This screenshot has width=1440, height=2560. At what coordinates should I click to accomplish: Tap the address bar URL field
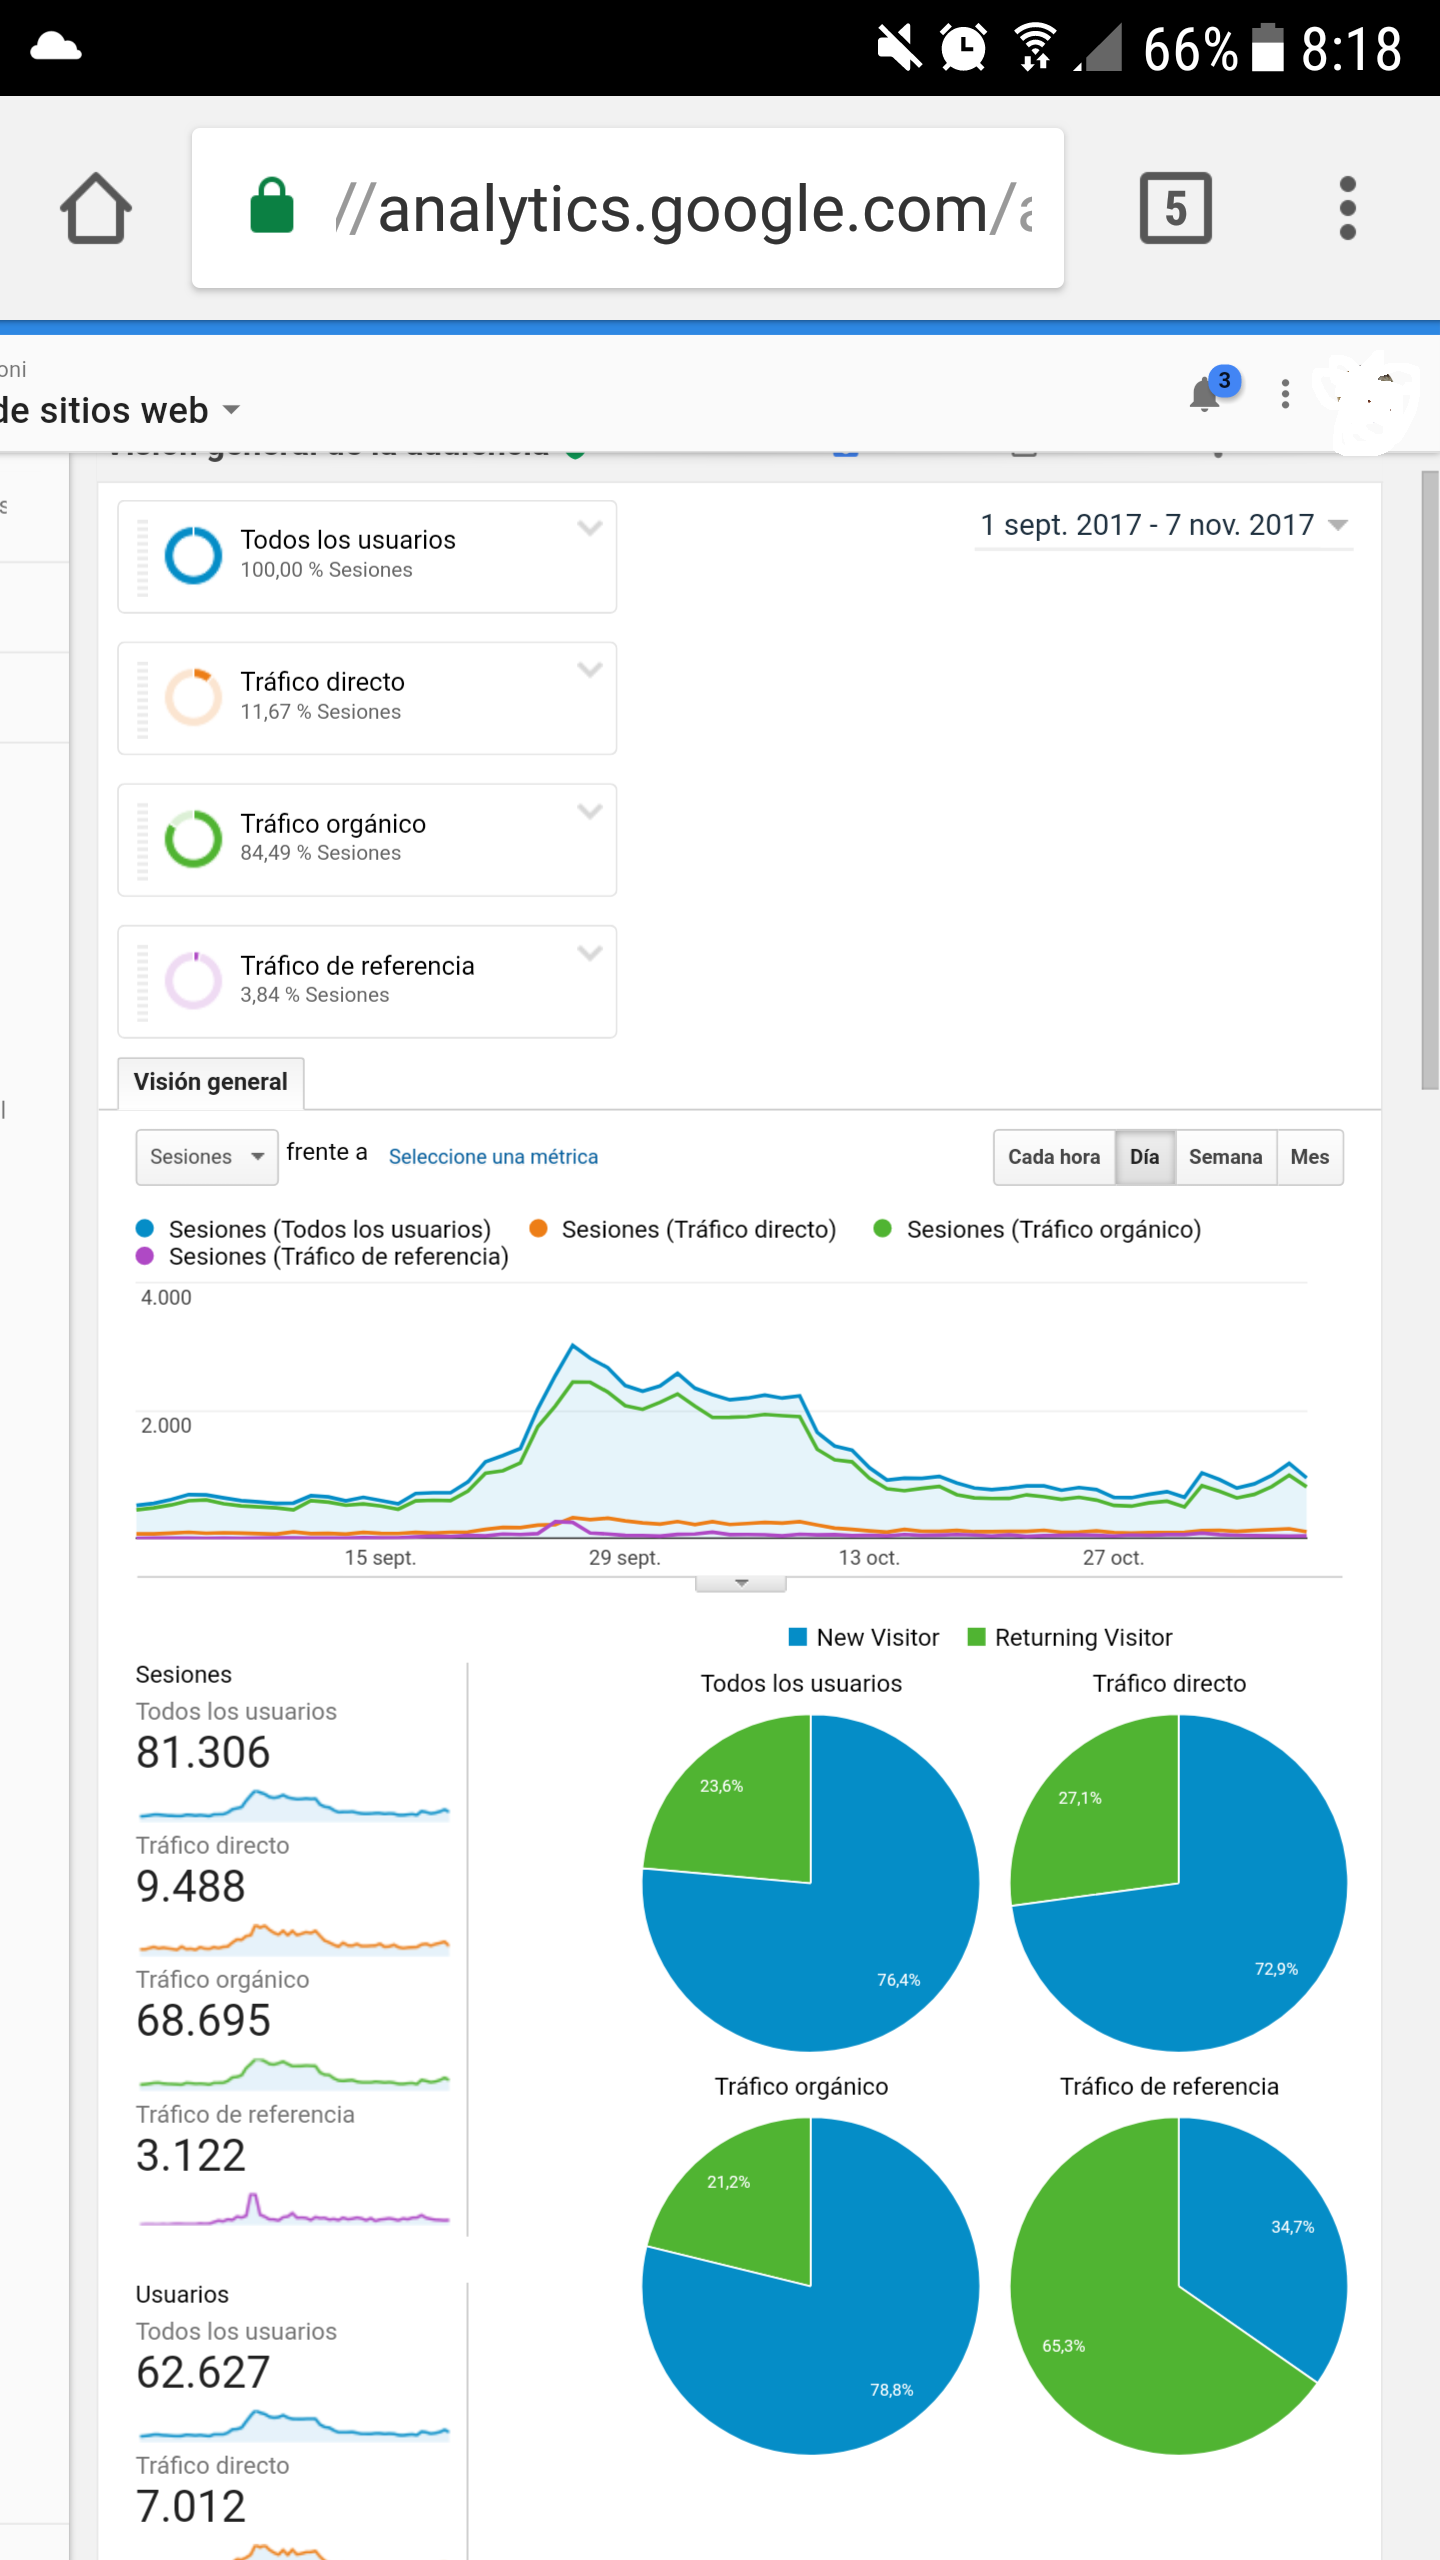pyautogui.click(x=628, y=208)
